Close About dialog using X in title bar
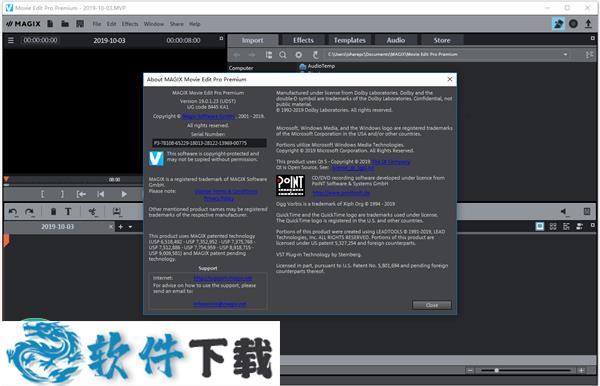Screen dimensions: 600x386 450,79
